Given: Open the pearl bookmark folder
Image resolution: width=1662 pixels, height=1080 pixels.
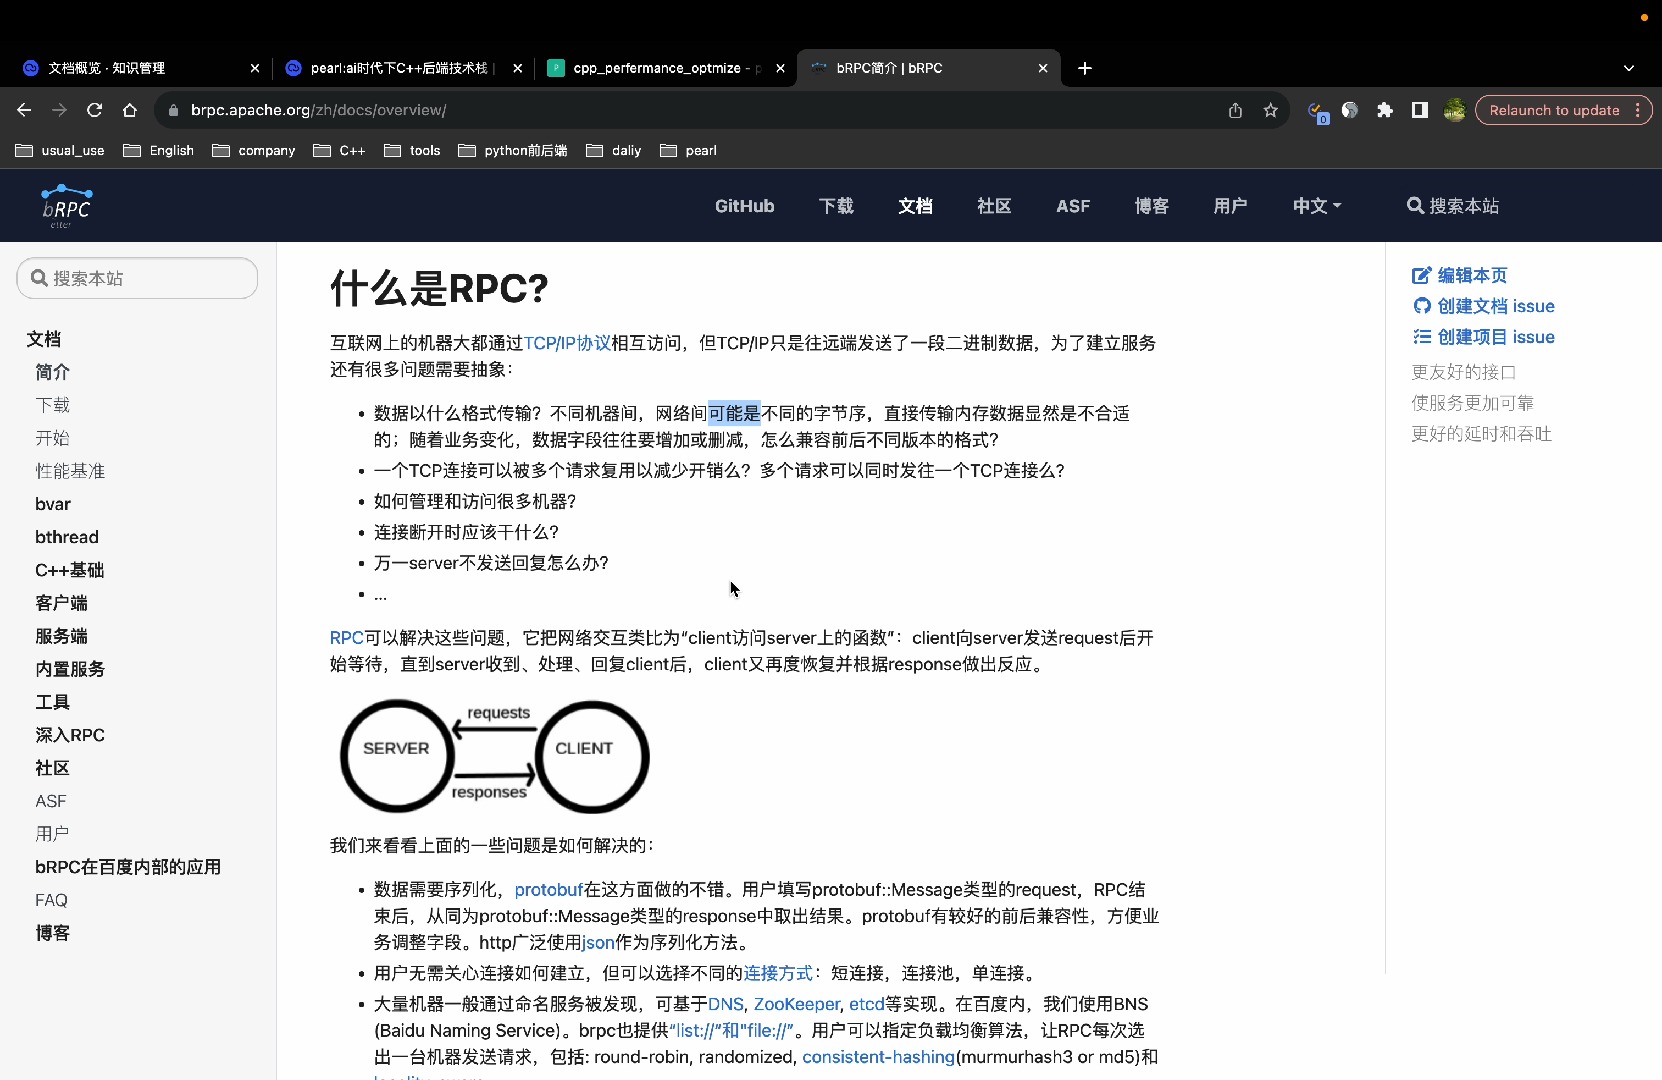Looking at the screenshot, I should pyautogui.click(x=689, y=151).
